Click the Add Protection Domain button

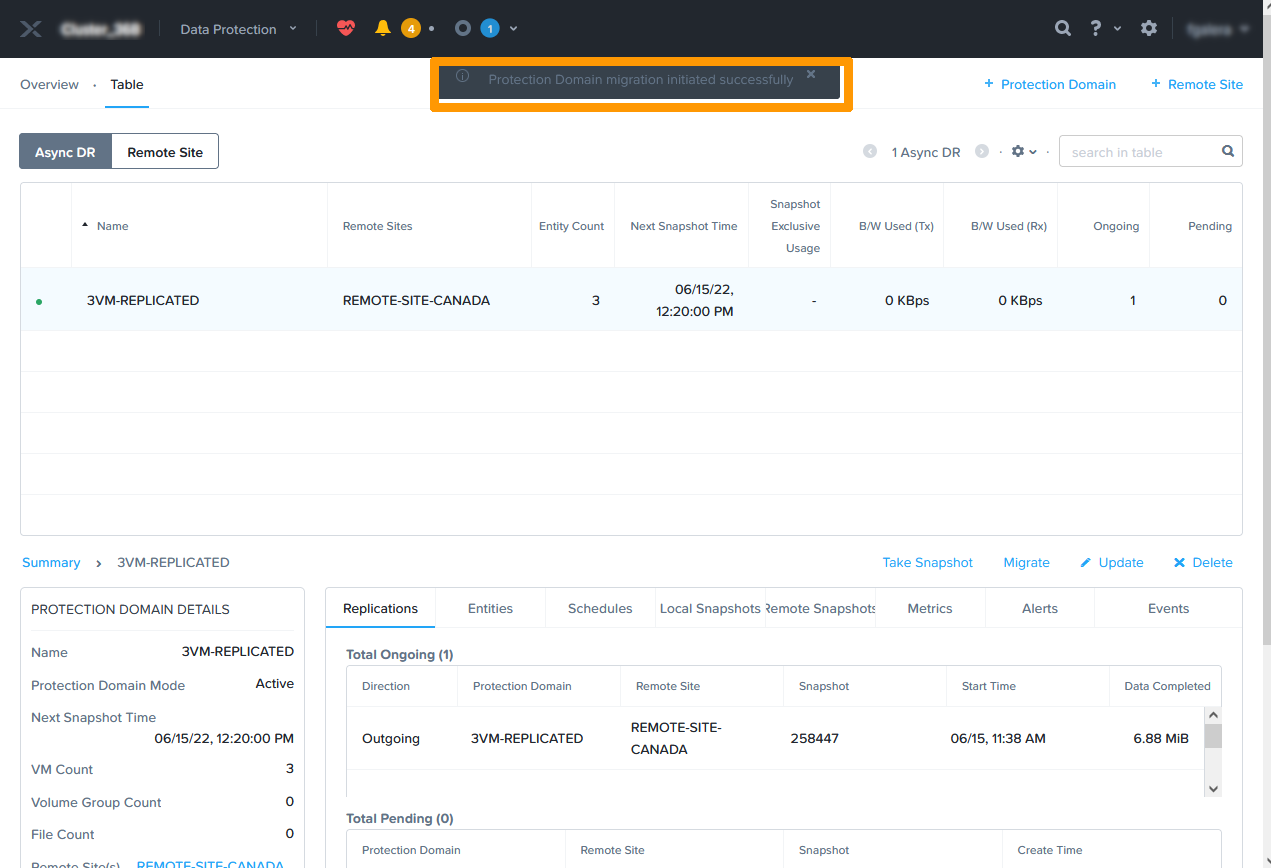coord(1050,85)
